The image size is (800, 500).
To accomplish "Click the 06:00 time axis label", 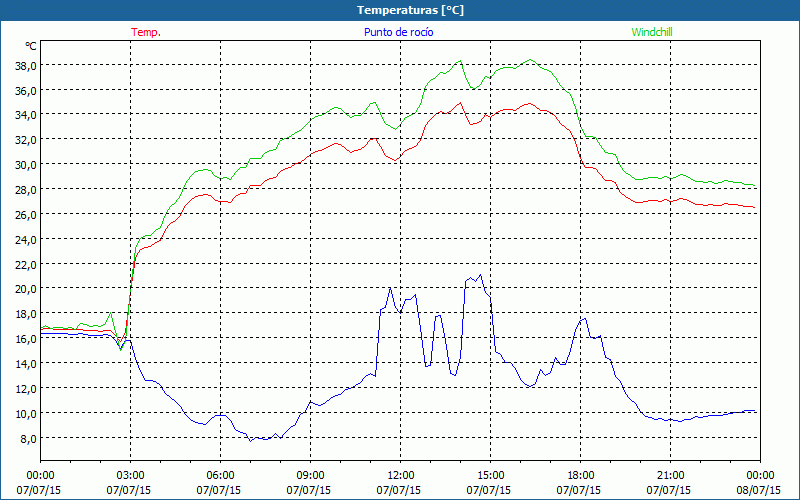I will [x=220, y=476].
